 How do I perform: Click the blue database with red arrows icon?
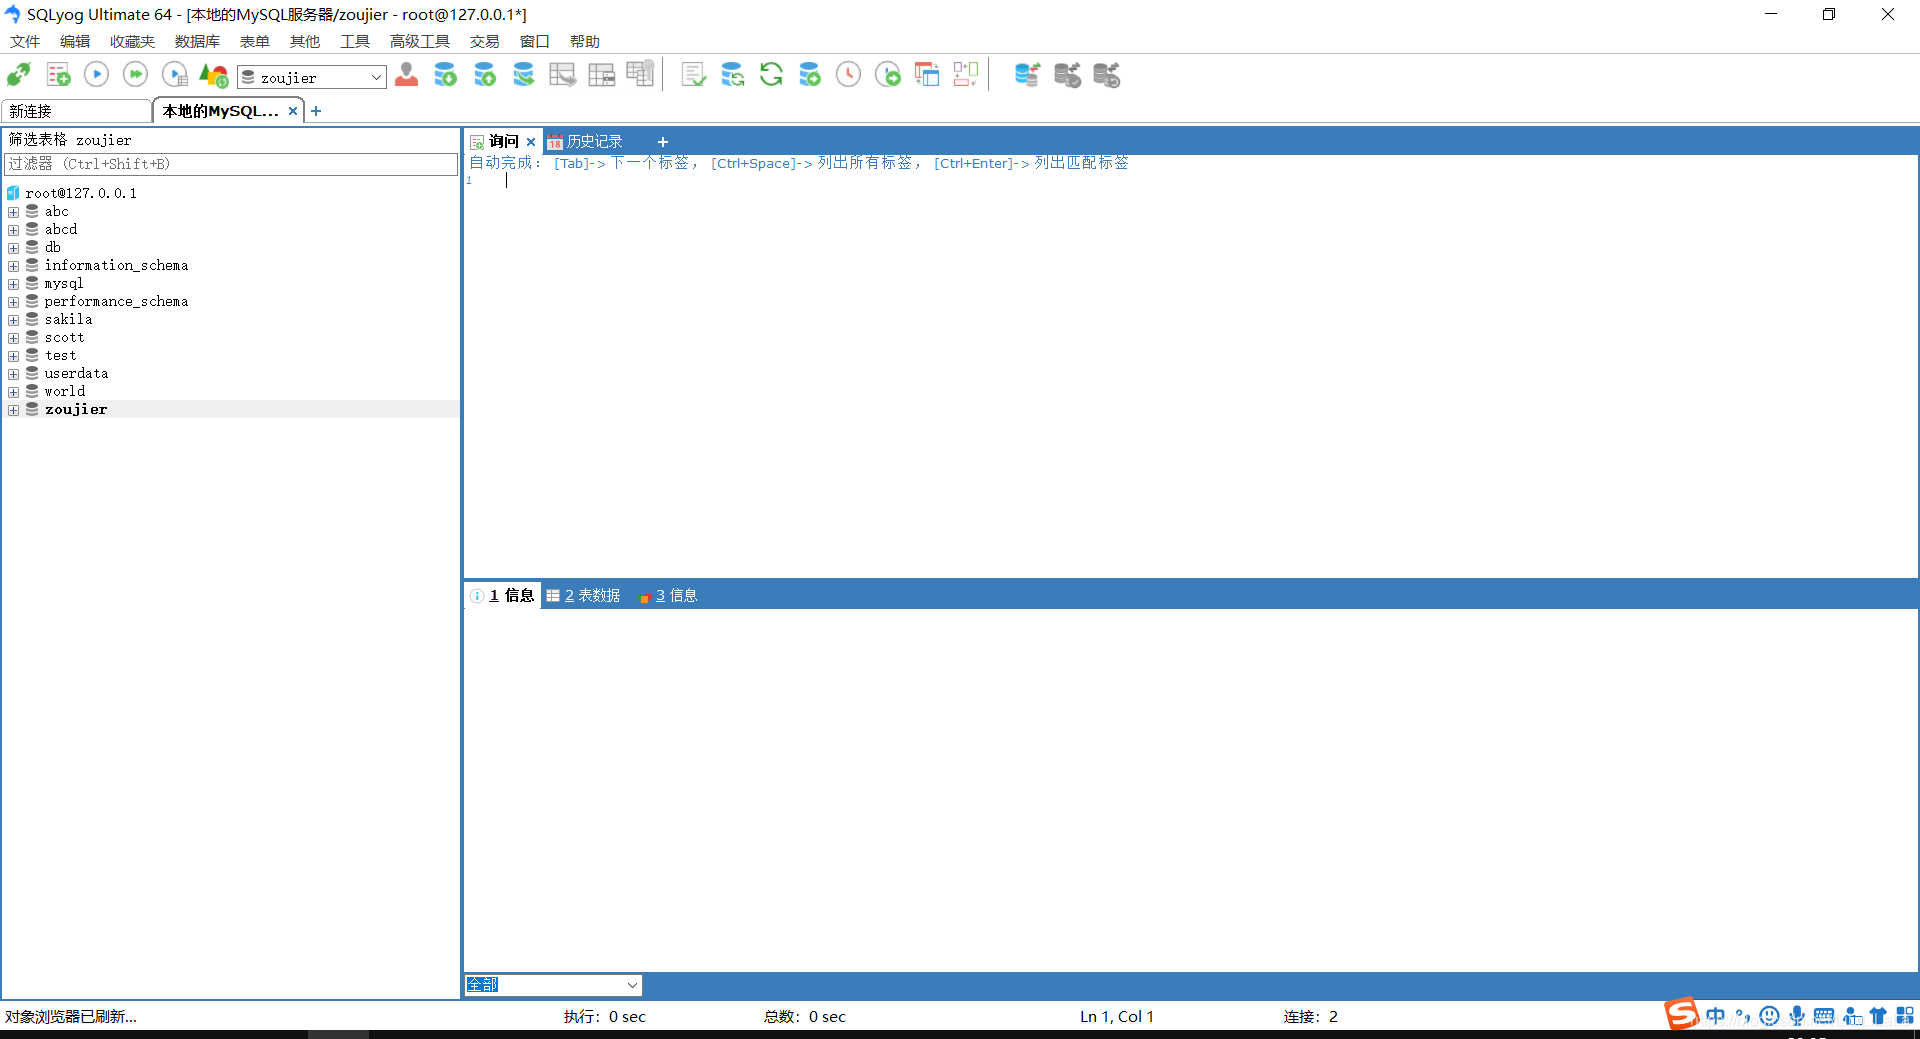coord(1028,75)
